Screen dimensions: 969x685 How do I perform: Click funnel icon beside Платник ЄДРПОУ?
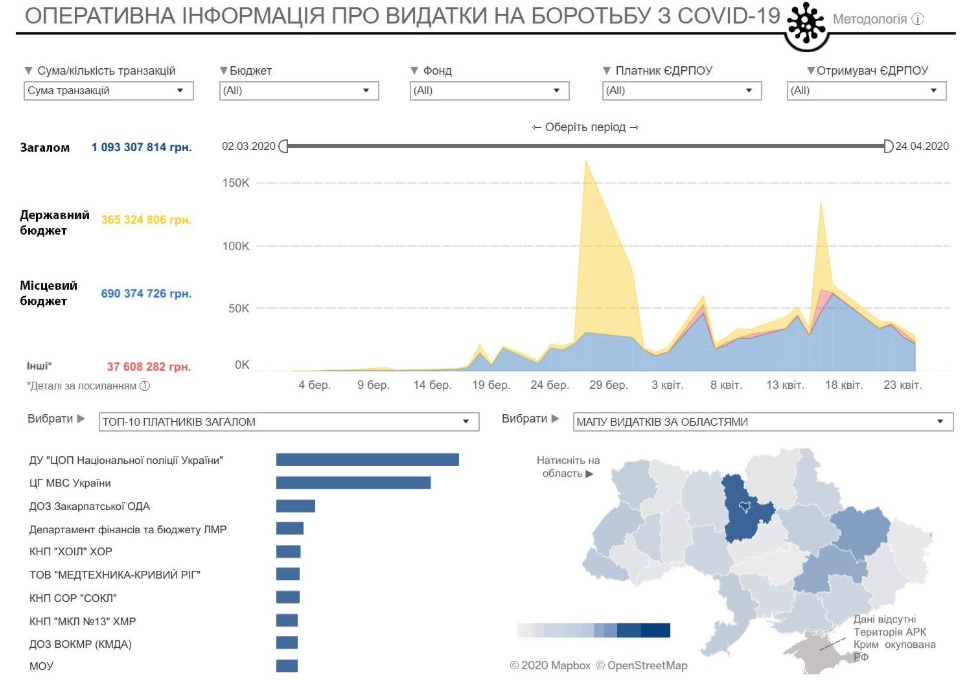point(607,71)
